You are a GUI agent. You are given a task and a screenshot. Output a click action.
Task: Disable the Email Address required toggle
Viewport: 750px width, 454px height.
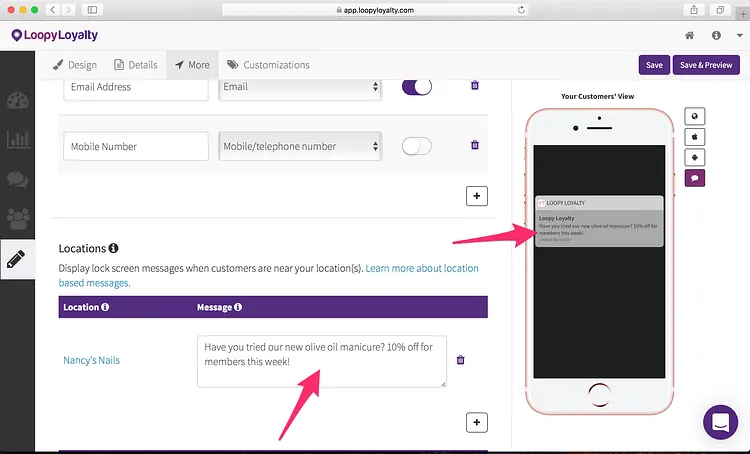(x=417, y=86)
